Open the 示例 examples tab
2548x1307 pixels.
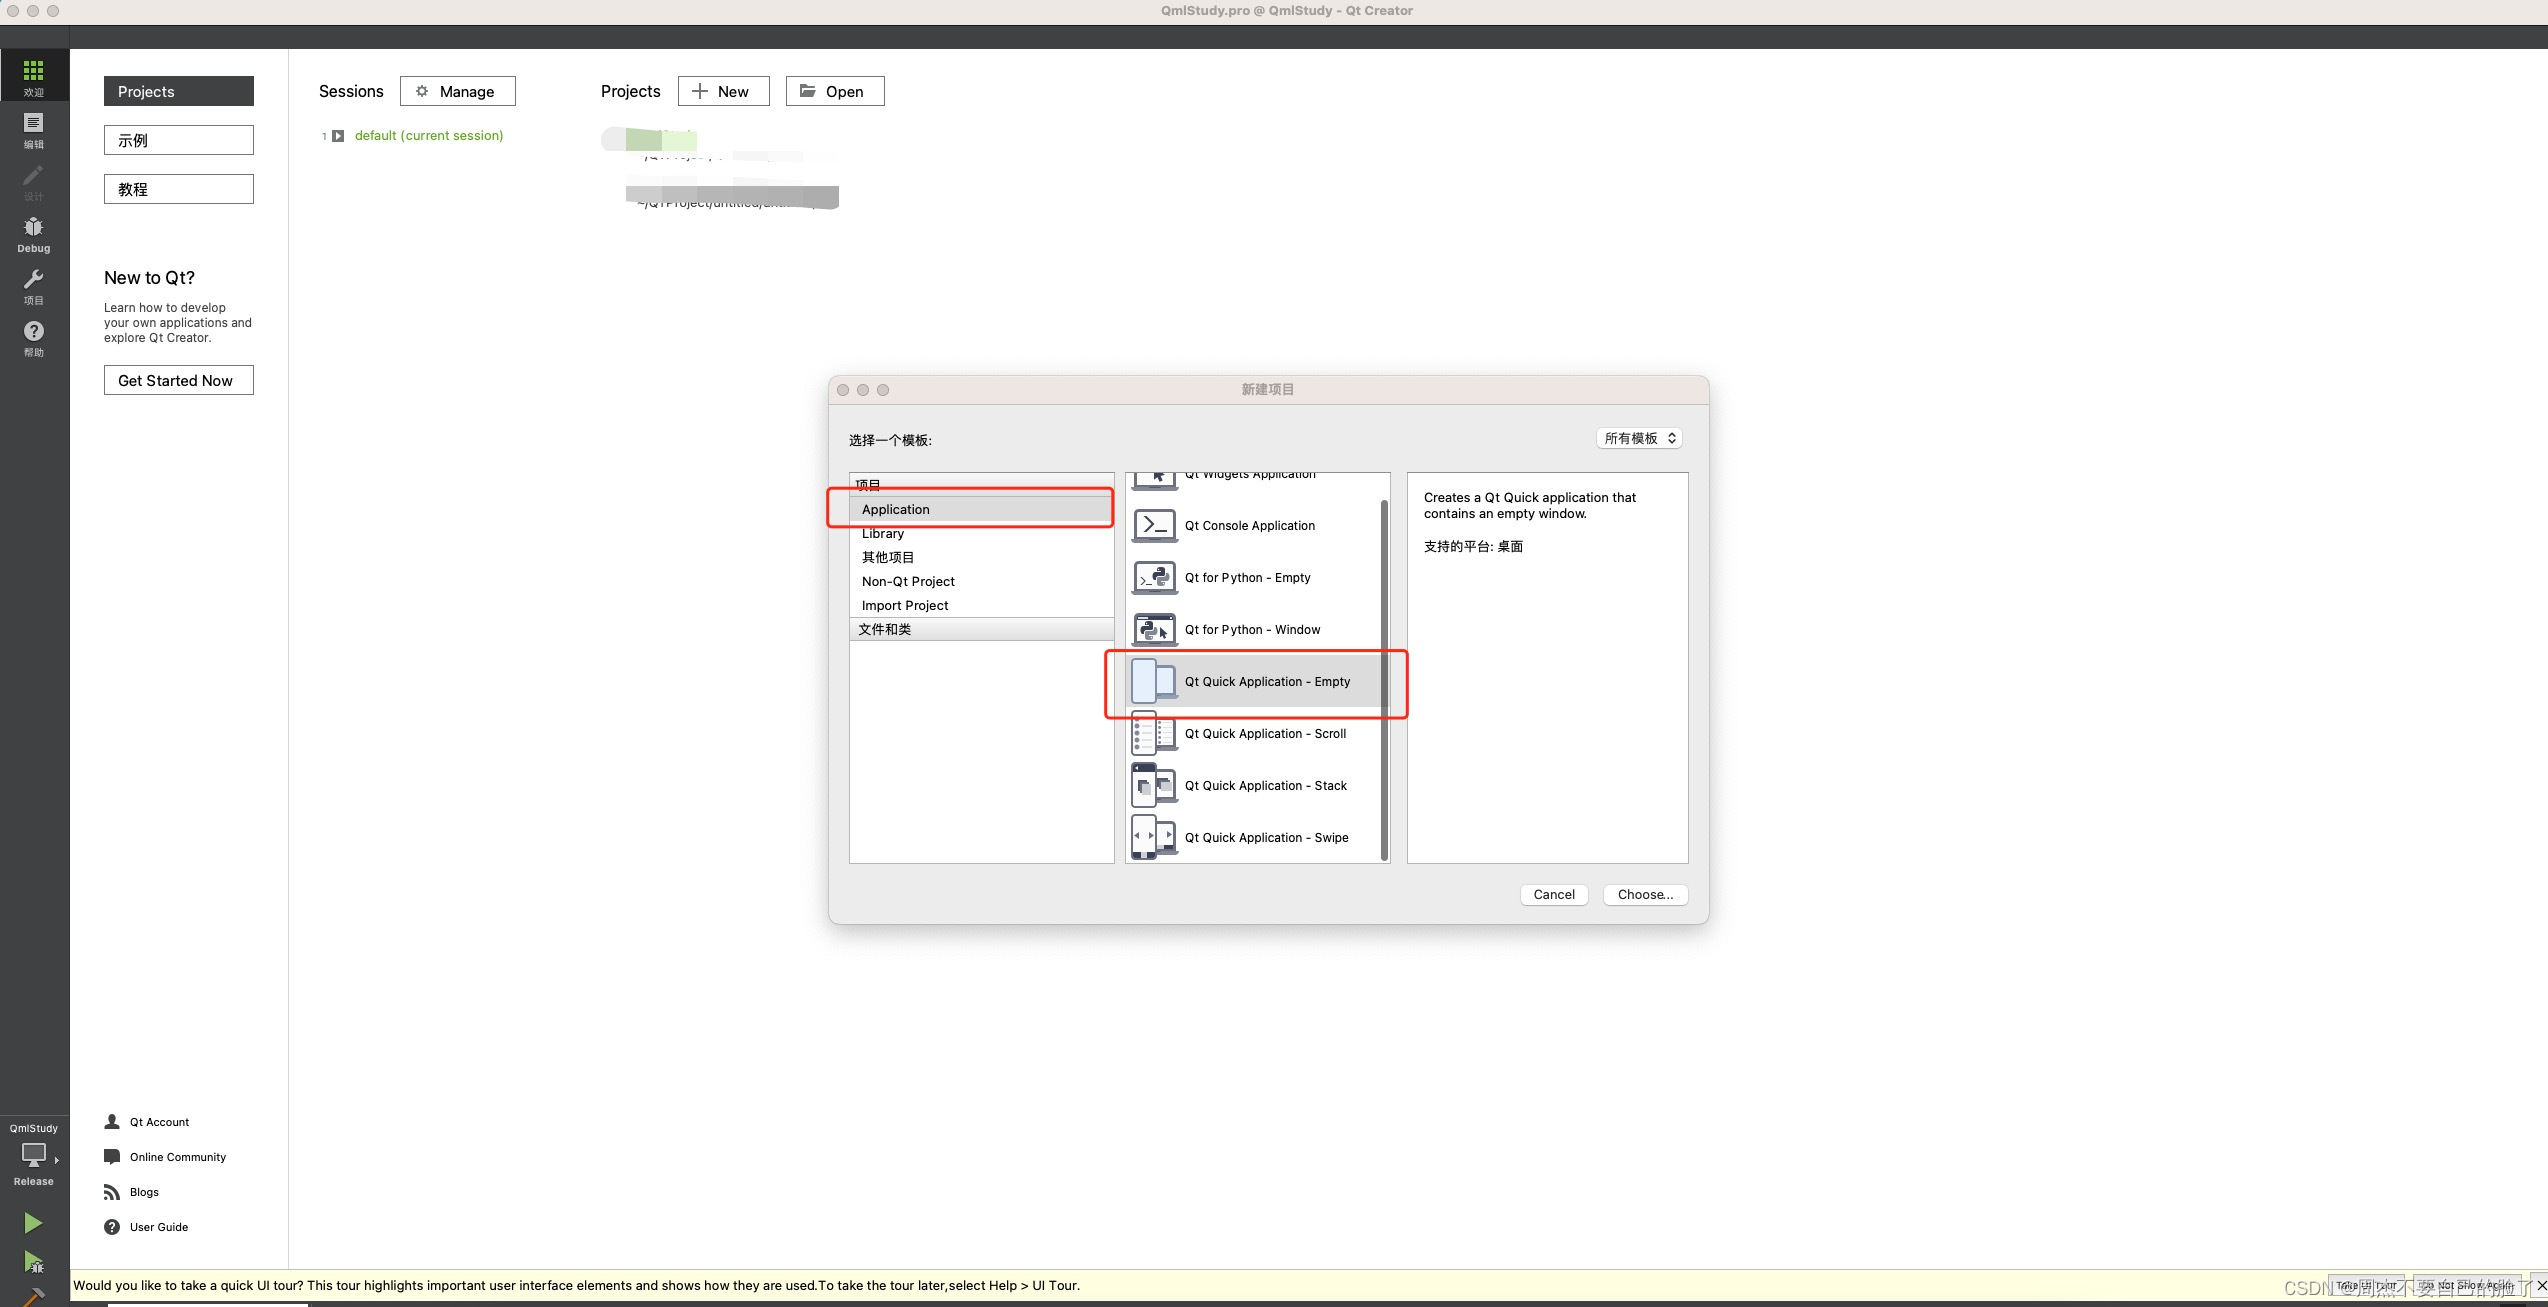point(178,140)
